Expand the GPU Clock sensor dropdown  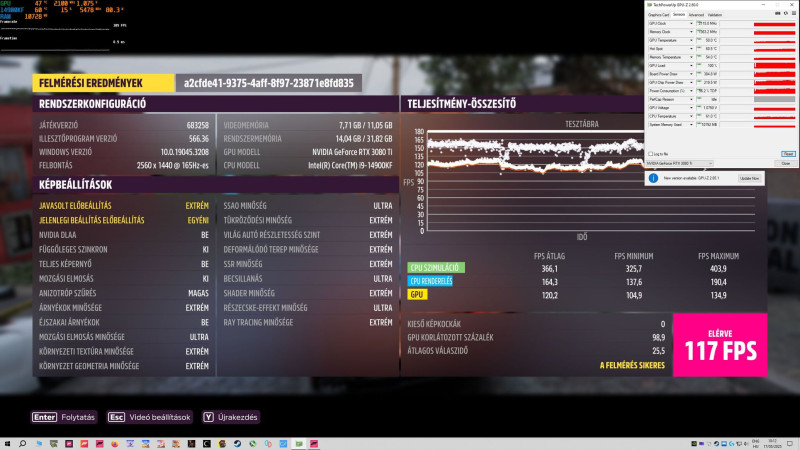click(691, 23)
